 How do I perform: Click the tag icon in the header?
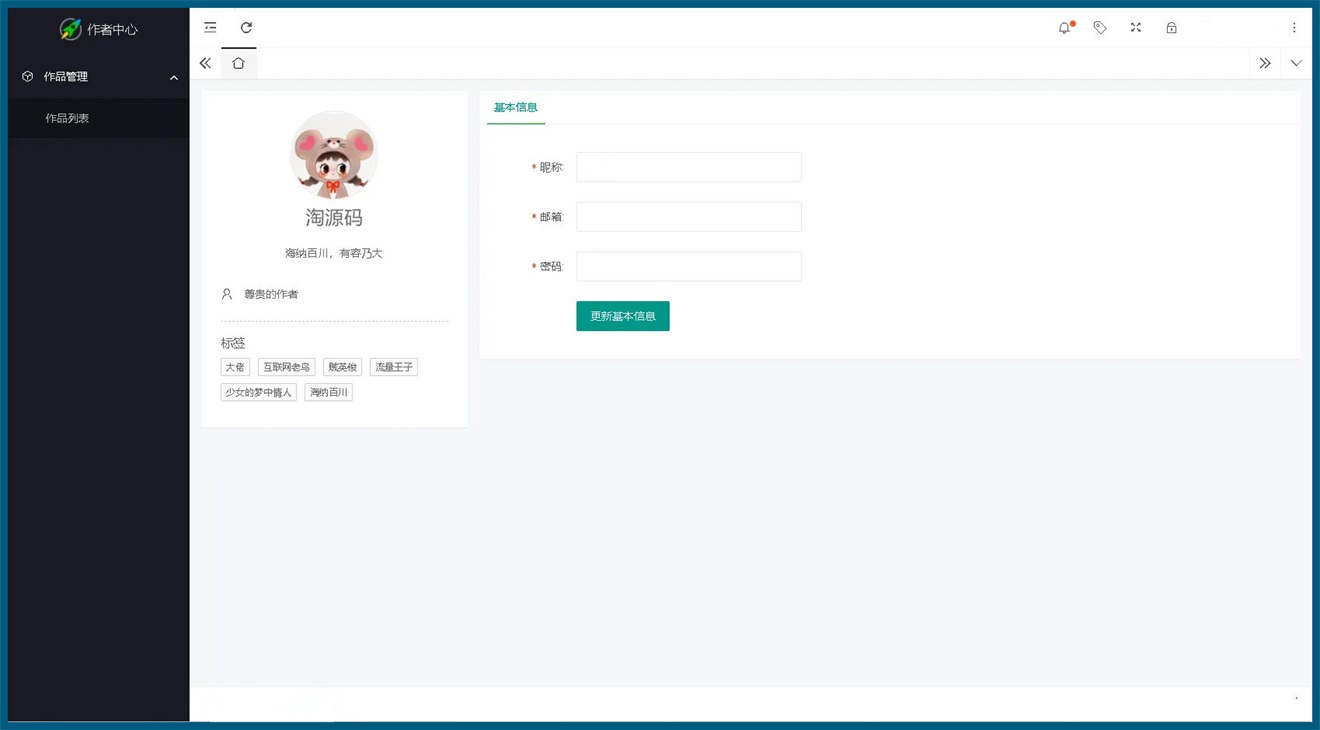click(x=1100, y=28)
